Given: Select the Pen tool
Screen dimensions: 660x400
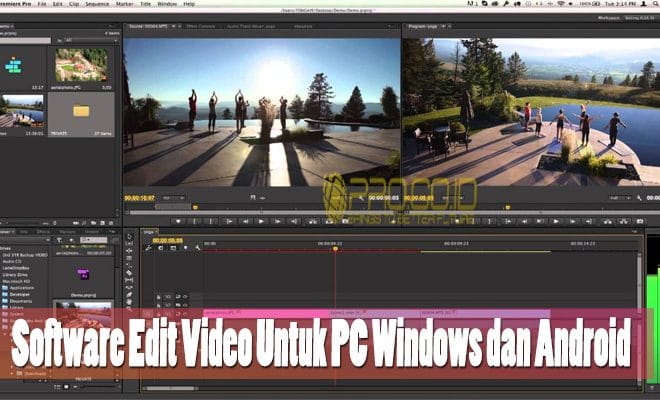Looking at the screenshot, I should 129,295.
